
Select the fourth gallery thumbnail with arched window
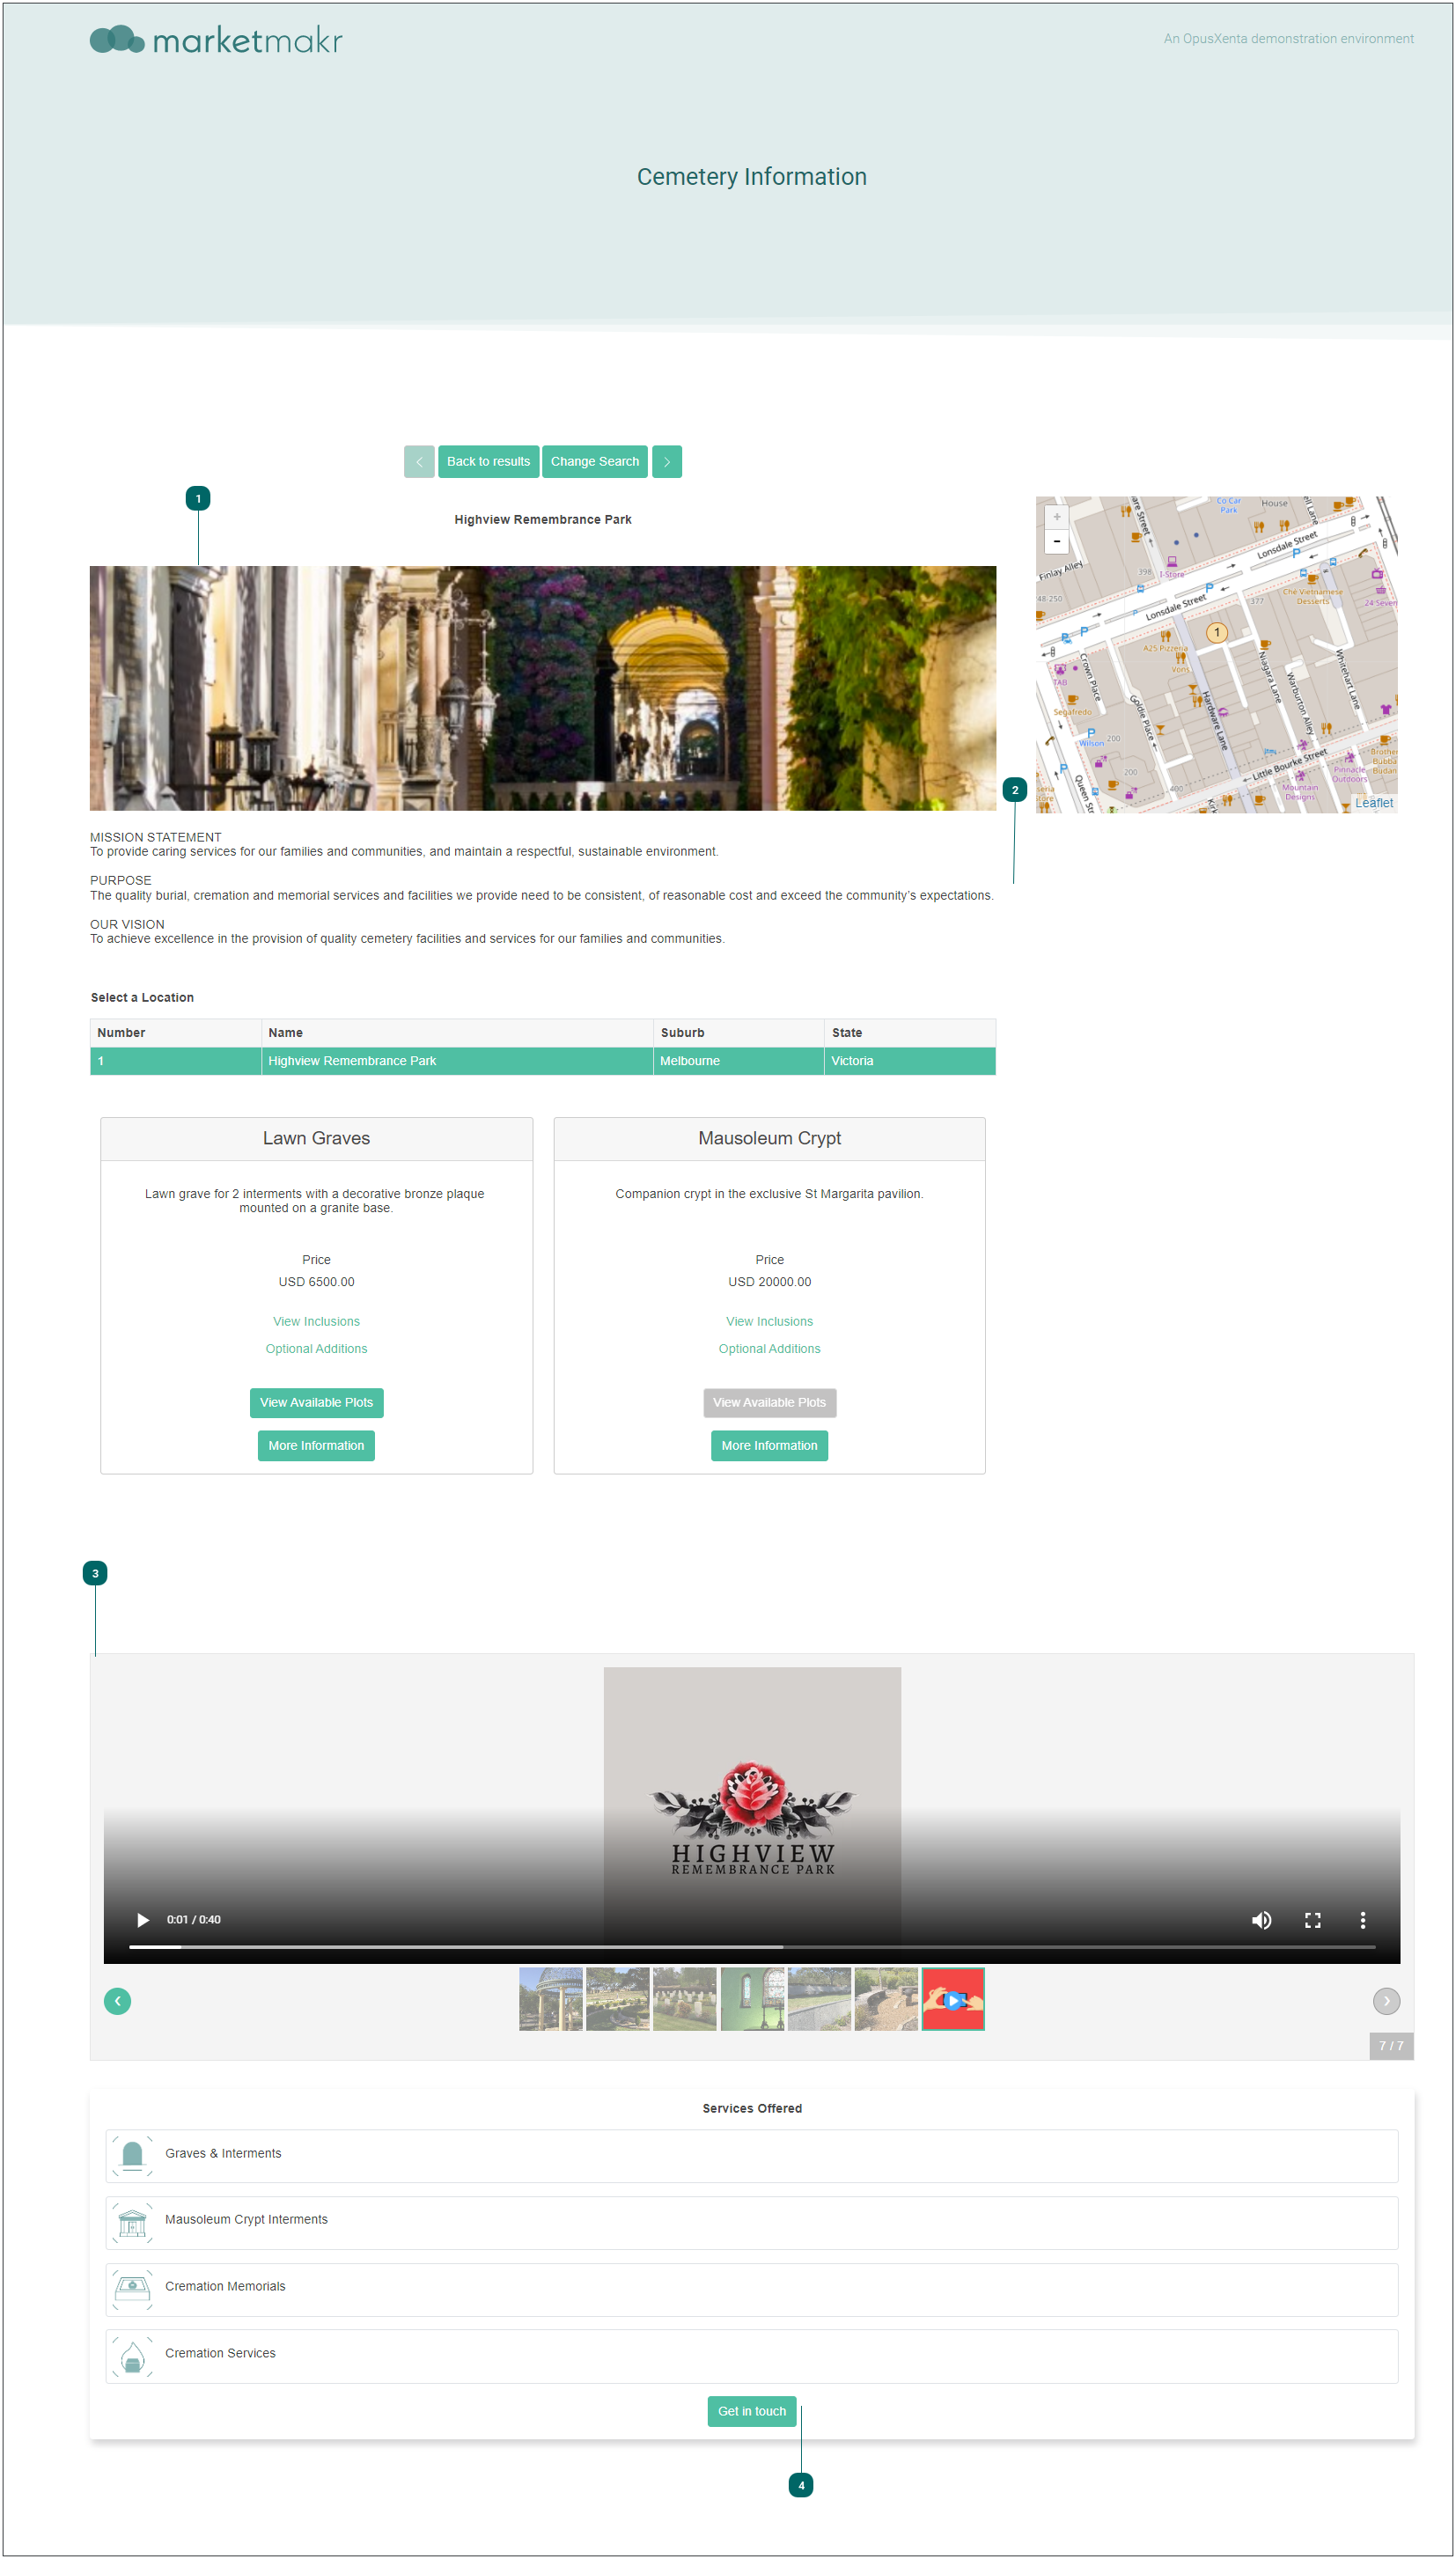point(752,2000)
